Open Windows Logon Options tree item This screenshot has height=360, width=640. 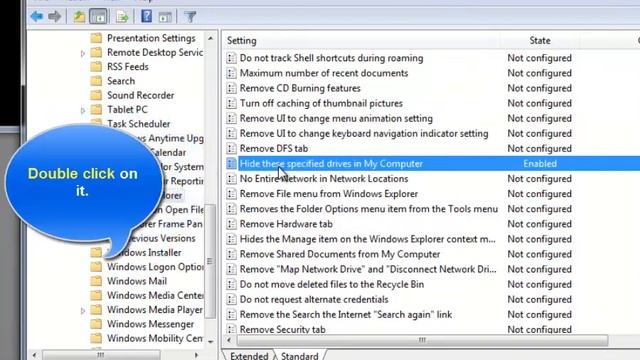pos(155,267)
